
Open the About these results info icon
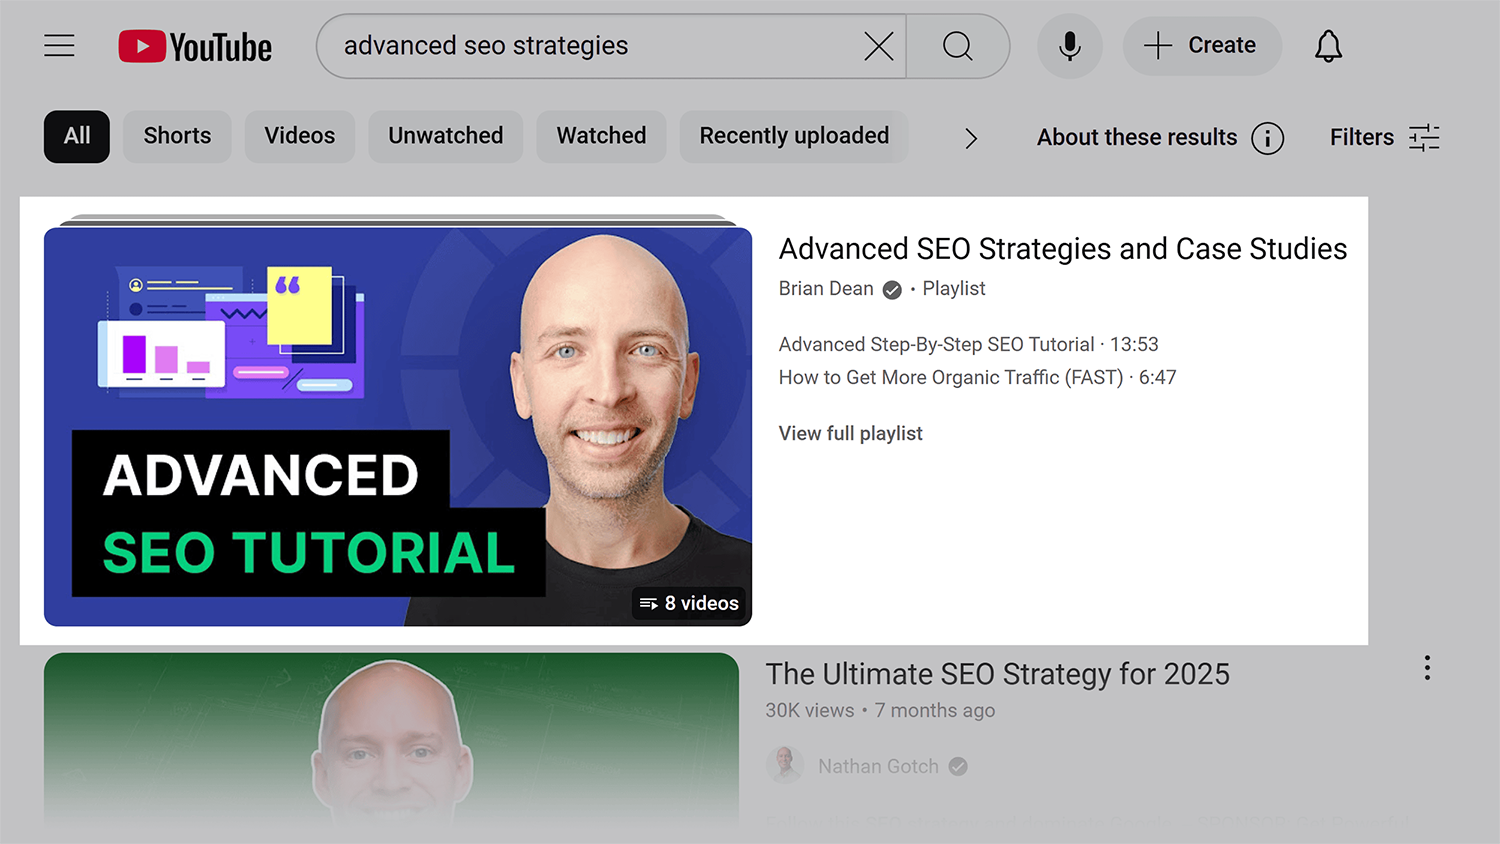coord(1268,138)
